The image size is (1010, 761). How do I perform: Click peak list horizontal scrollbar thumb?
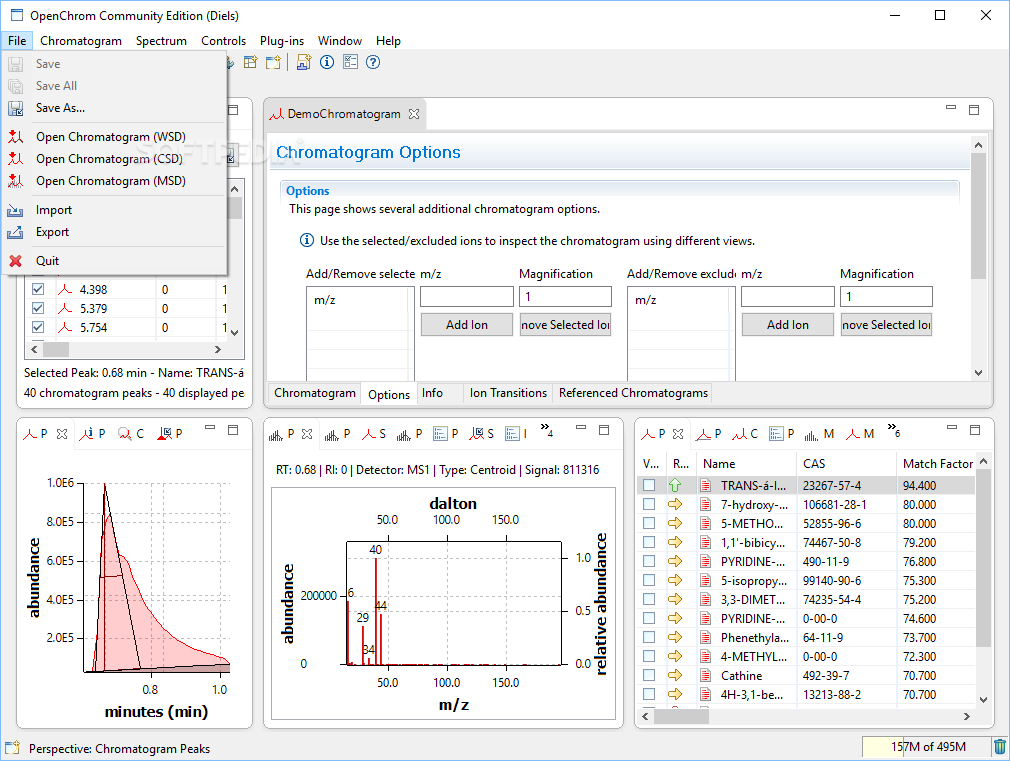[55, 349]
